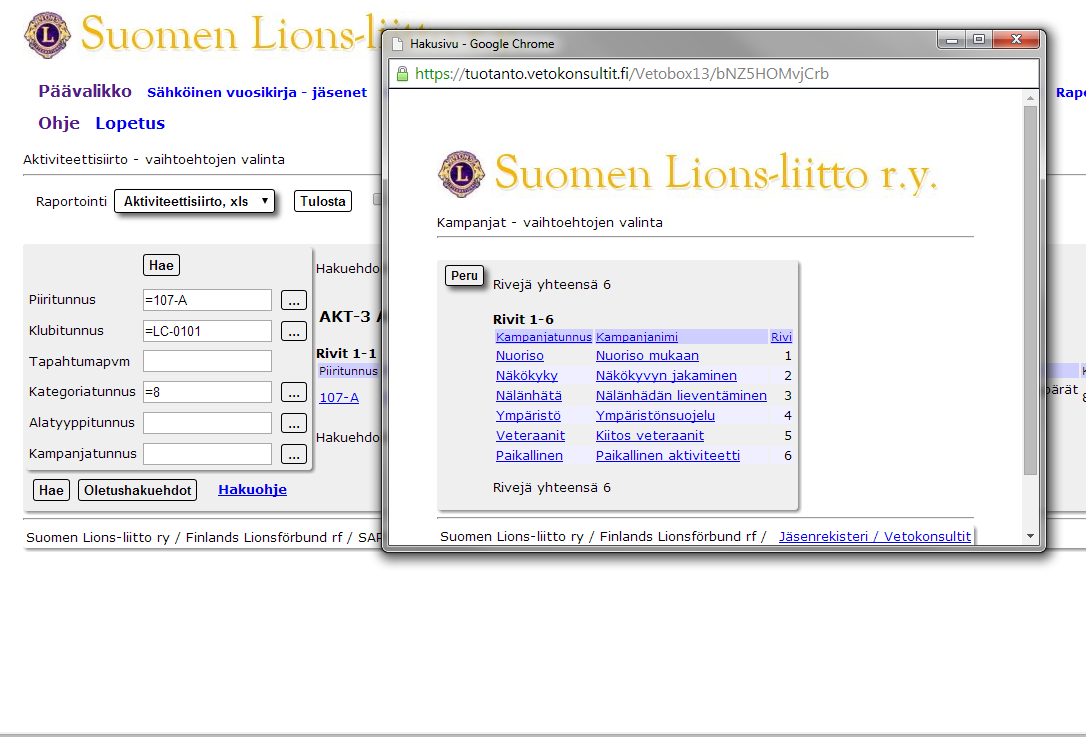Open the 'Jäsenrekisteri / Vetokonsultit' footer link

875,536
